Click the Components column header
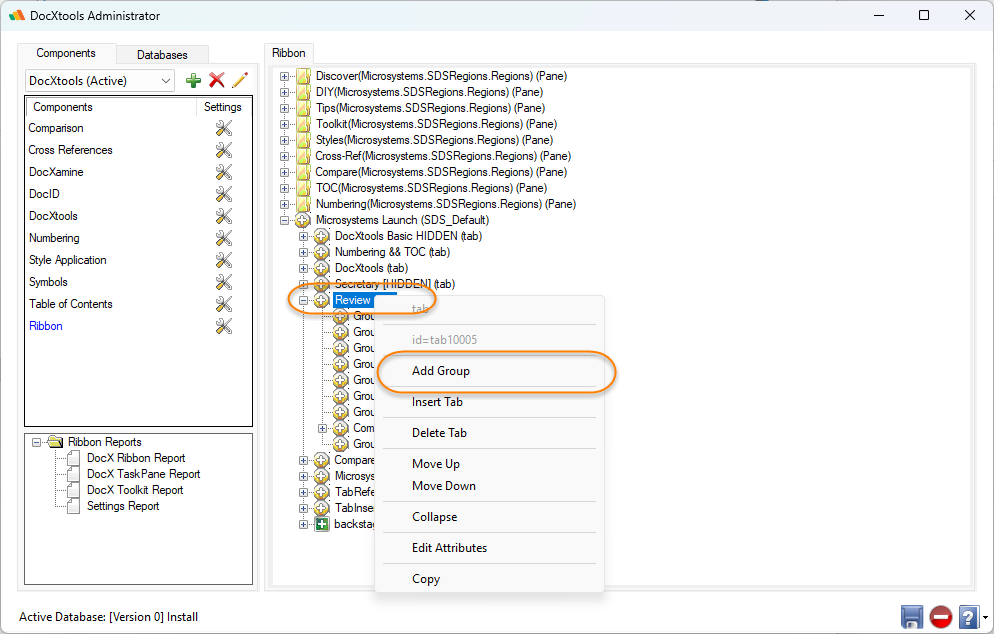This screenshot has height=634, width=994. 63,107
